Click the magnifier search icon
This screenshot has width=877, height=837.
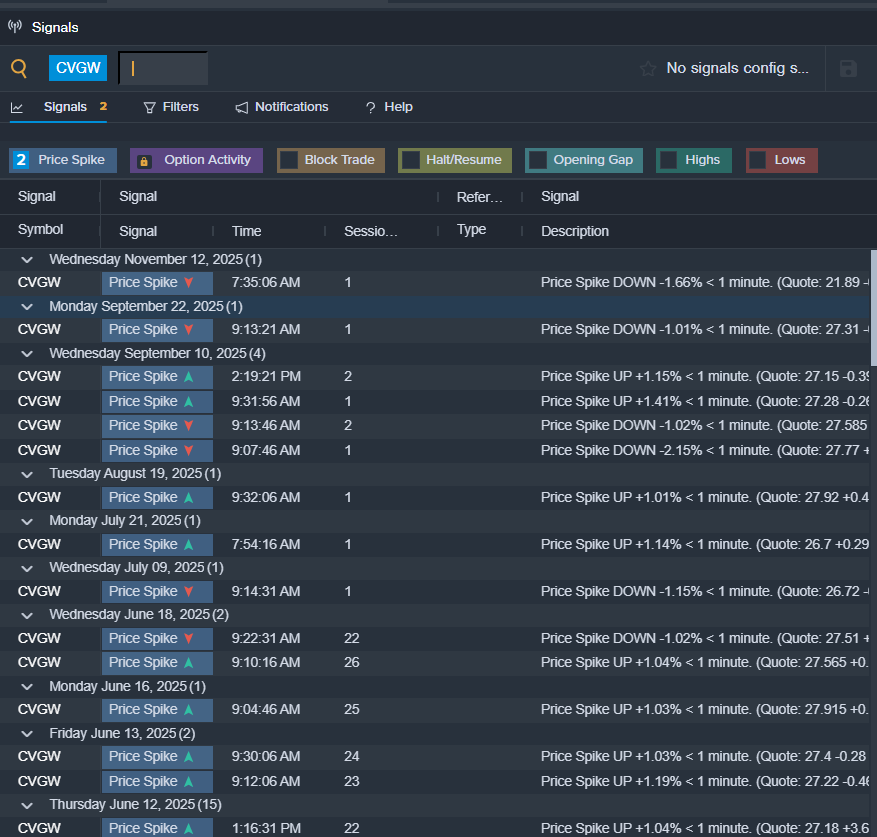[19, 68]
